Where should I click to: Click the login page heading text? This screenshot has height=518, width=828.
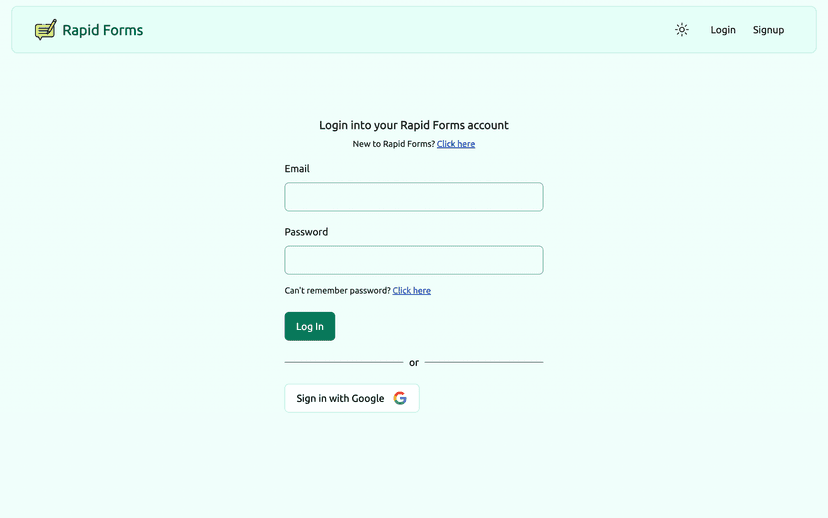(414, 125)
